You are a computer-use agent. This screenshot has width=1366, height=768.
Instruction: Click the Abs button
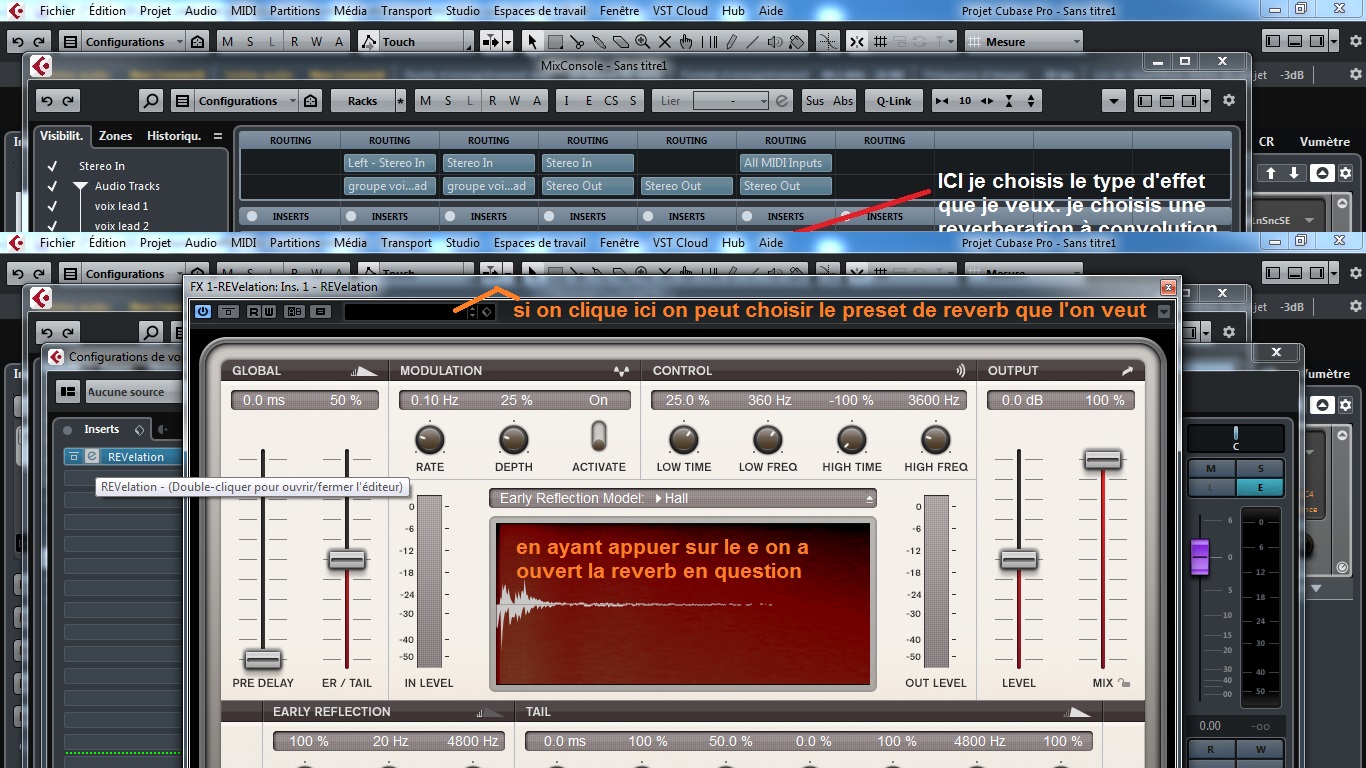pos(843,101)
